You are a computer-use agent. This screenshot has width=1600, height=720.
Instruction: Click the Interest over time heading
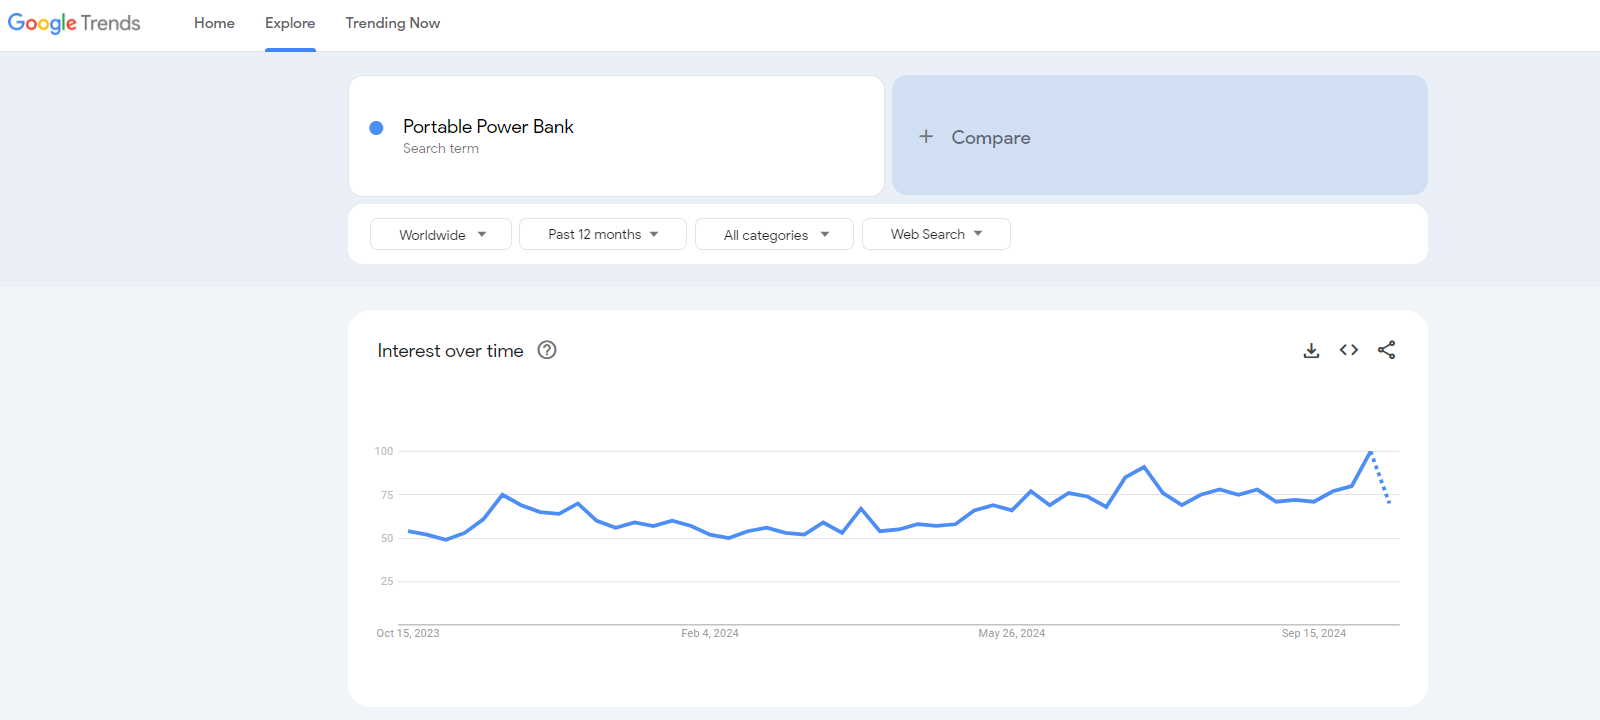[x=450, y=351]
